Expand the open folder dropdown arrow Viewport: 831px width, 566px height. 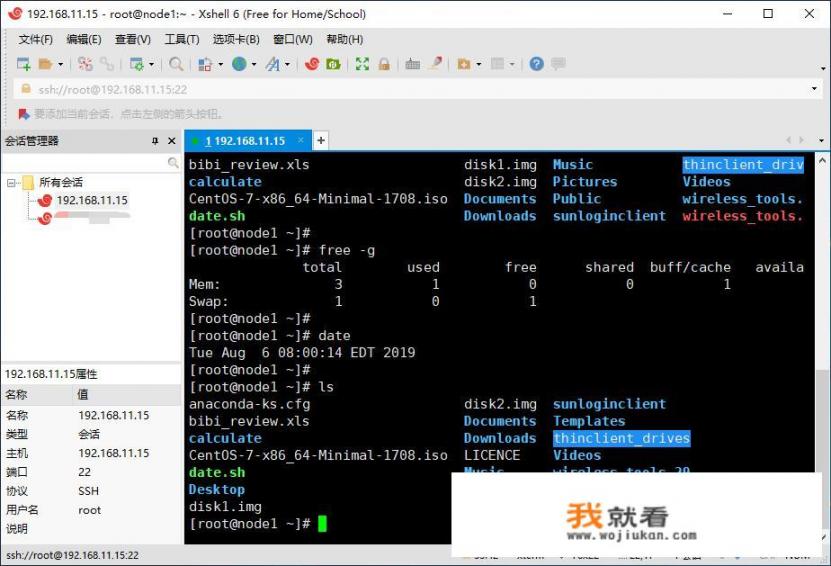pyautogui.click(x=60, y=65)
